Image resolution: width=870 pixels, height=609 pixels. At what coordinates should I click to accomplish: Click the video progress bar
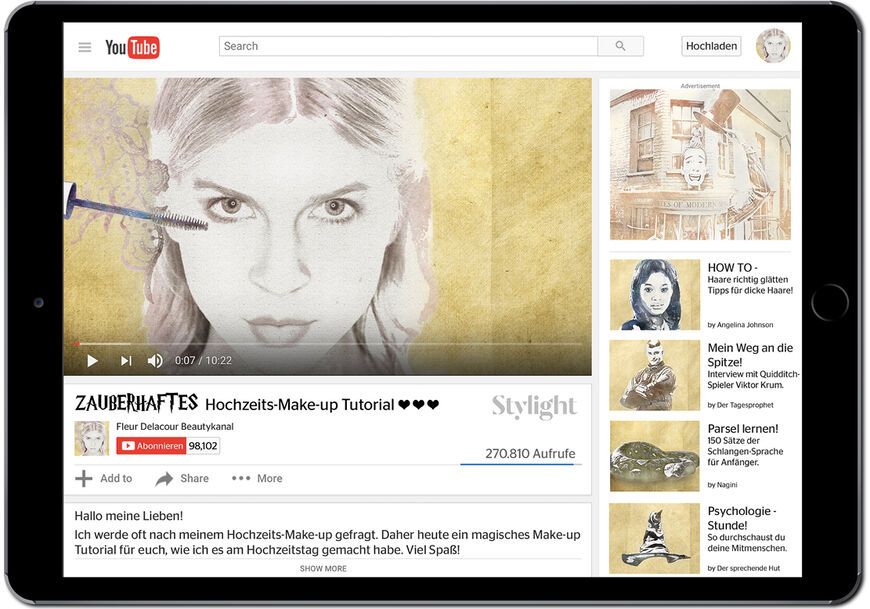[327, 344]
